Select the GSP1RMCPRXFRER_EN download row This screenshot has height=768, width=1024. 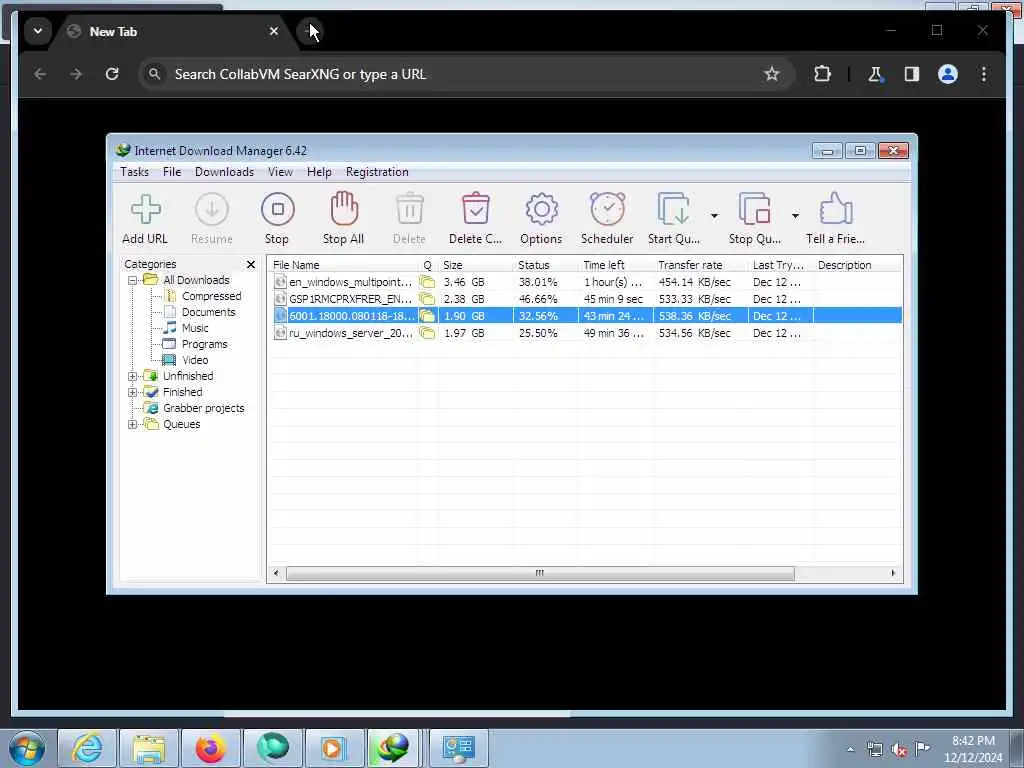pos(586,299)
